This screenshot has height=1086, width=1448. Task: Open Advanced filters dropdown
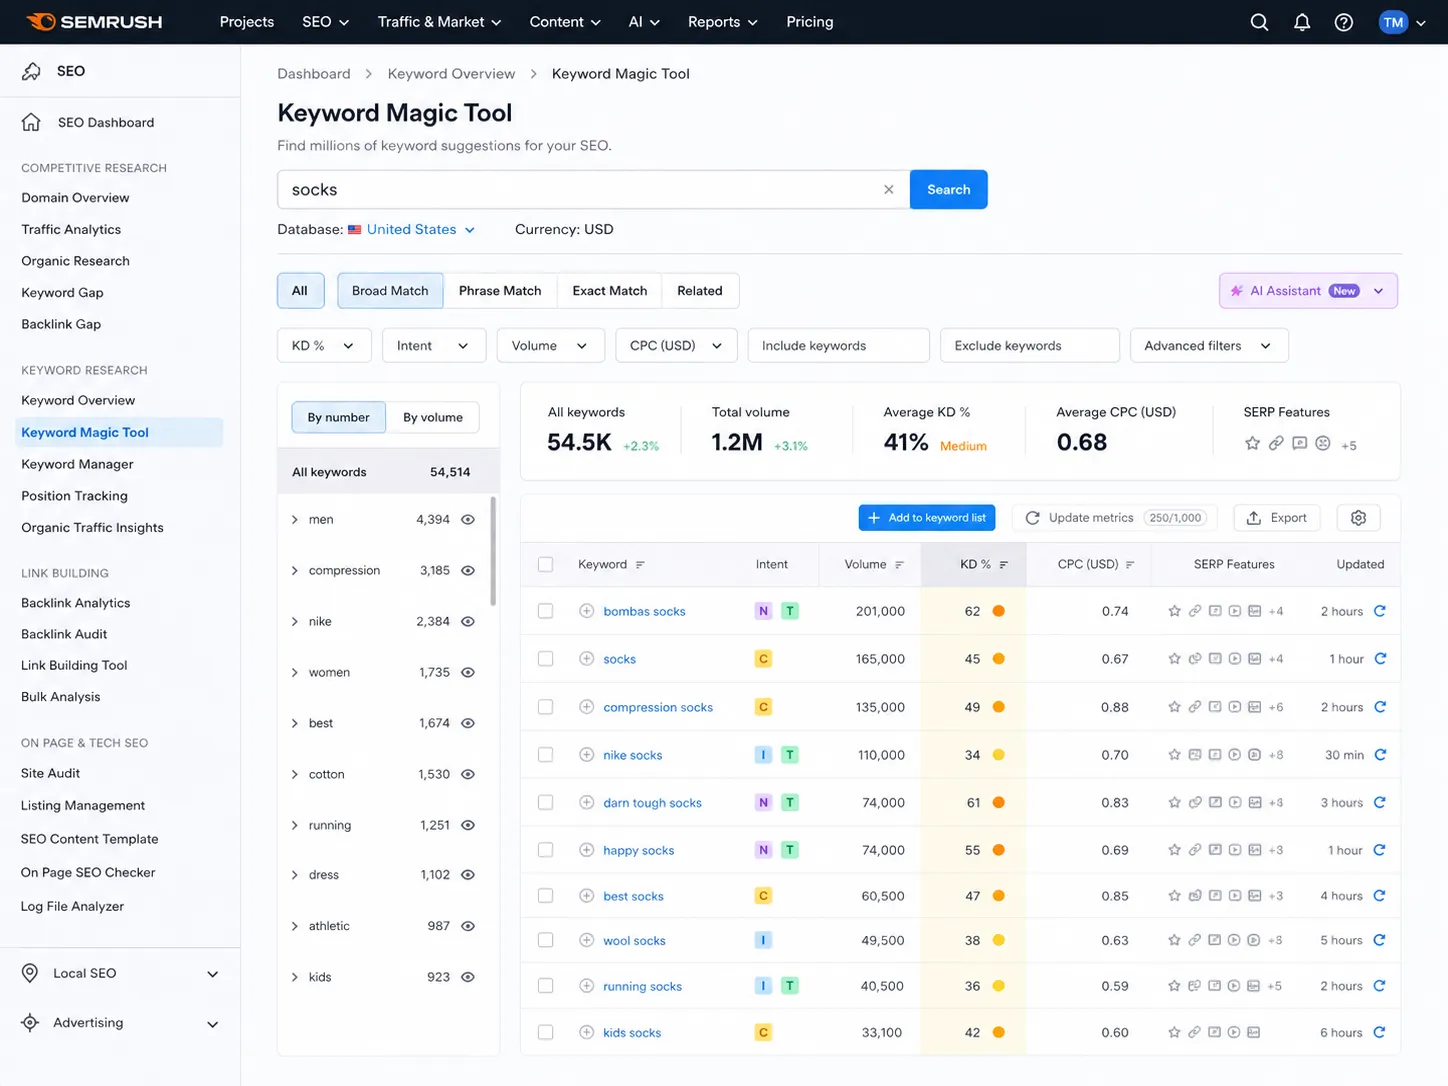pos(1209,345)
